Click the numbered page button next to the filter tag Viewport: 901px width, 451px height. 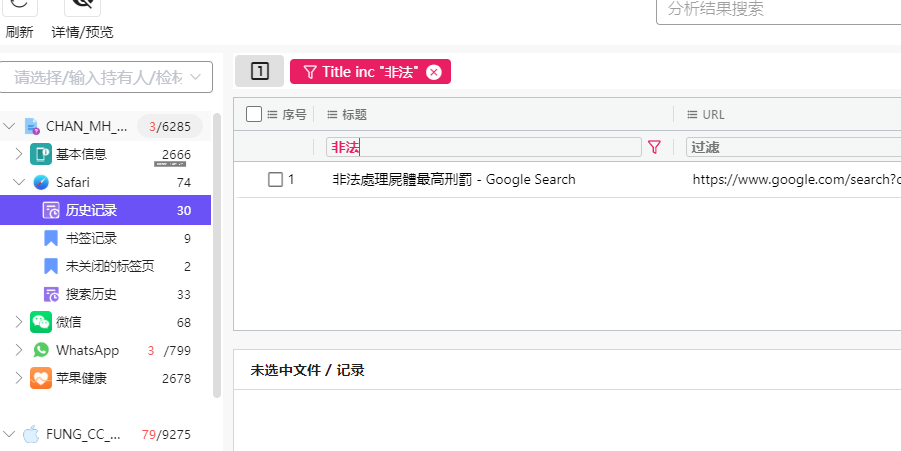point(260,71)
